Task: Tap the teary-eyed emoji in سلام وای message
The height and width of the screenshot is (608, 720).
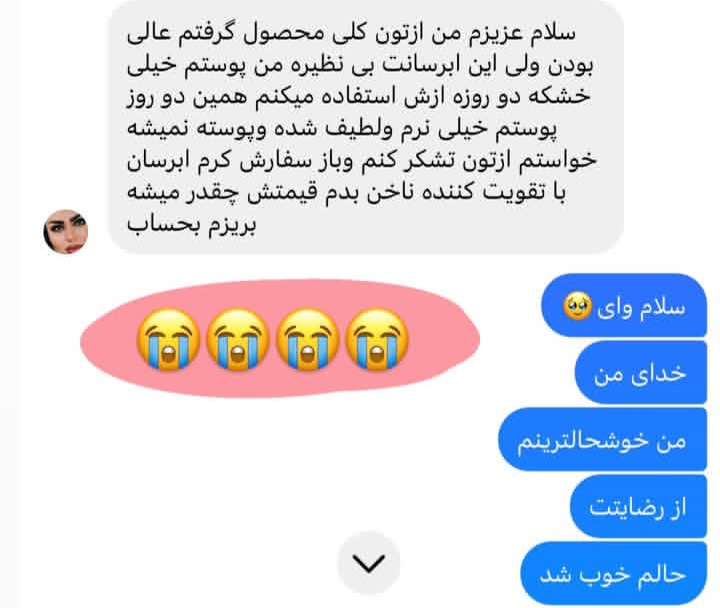Action: click(x=577, y=307)
